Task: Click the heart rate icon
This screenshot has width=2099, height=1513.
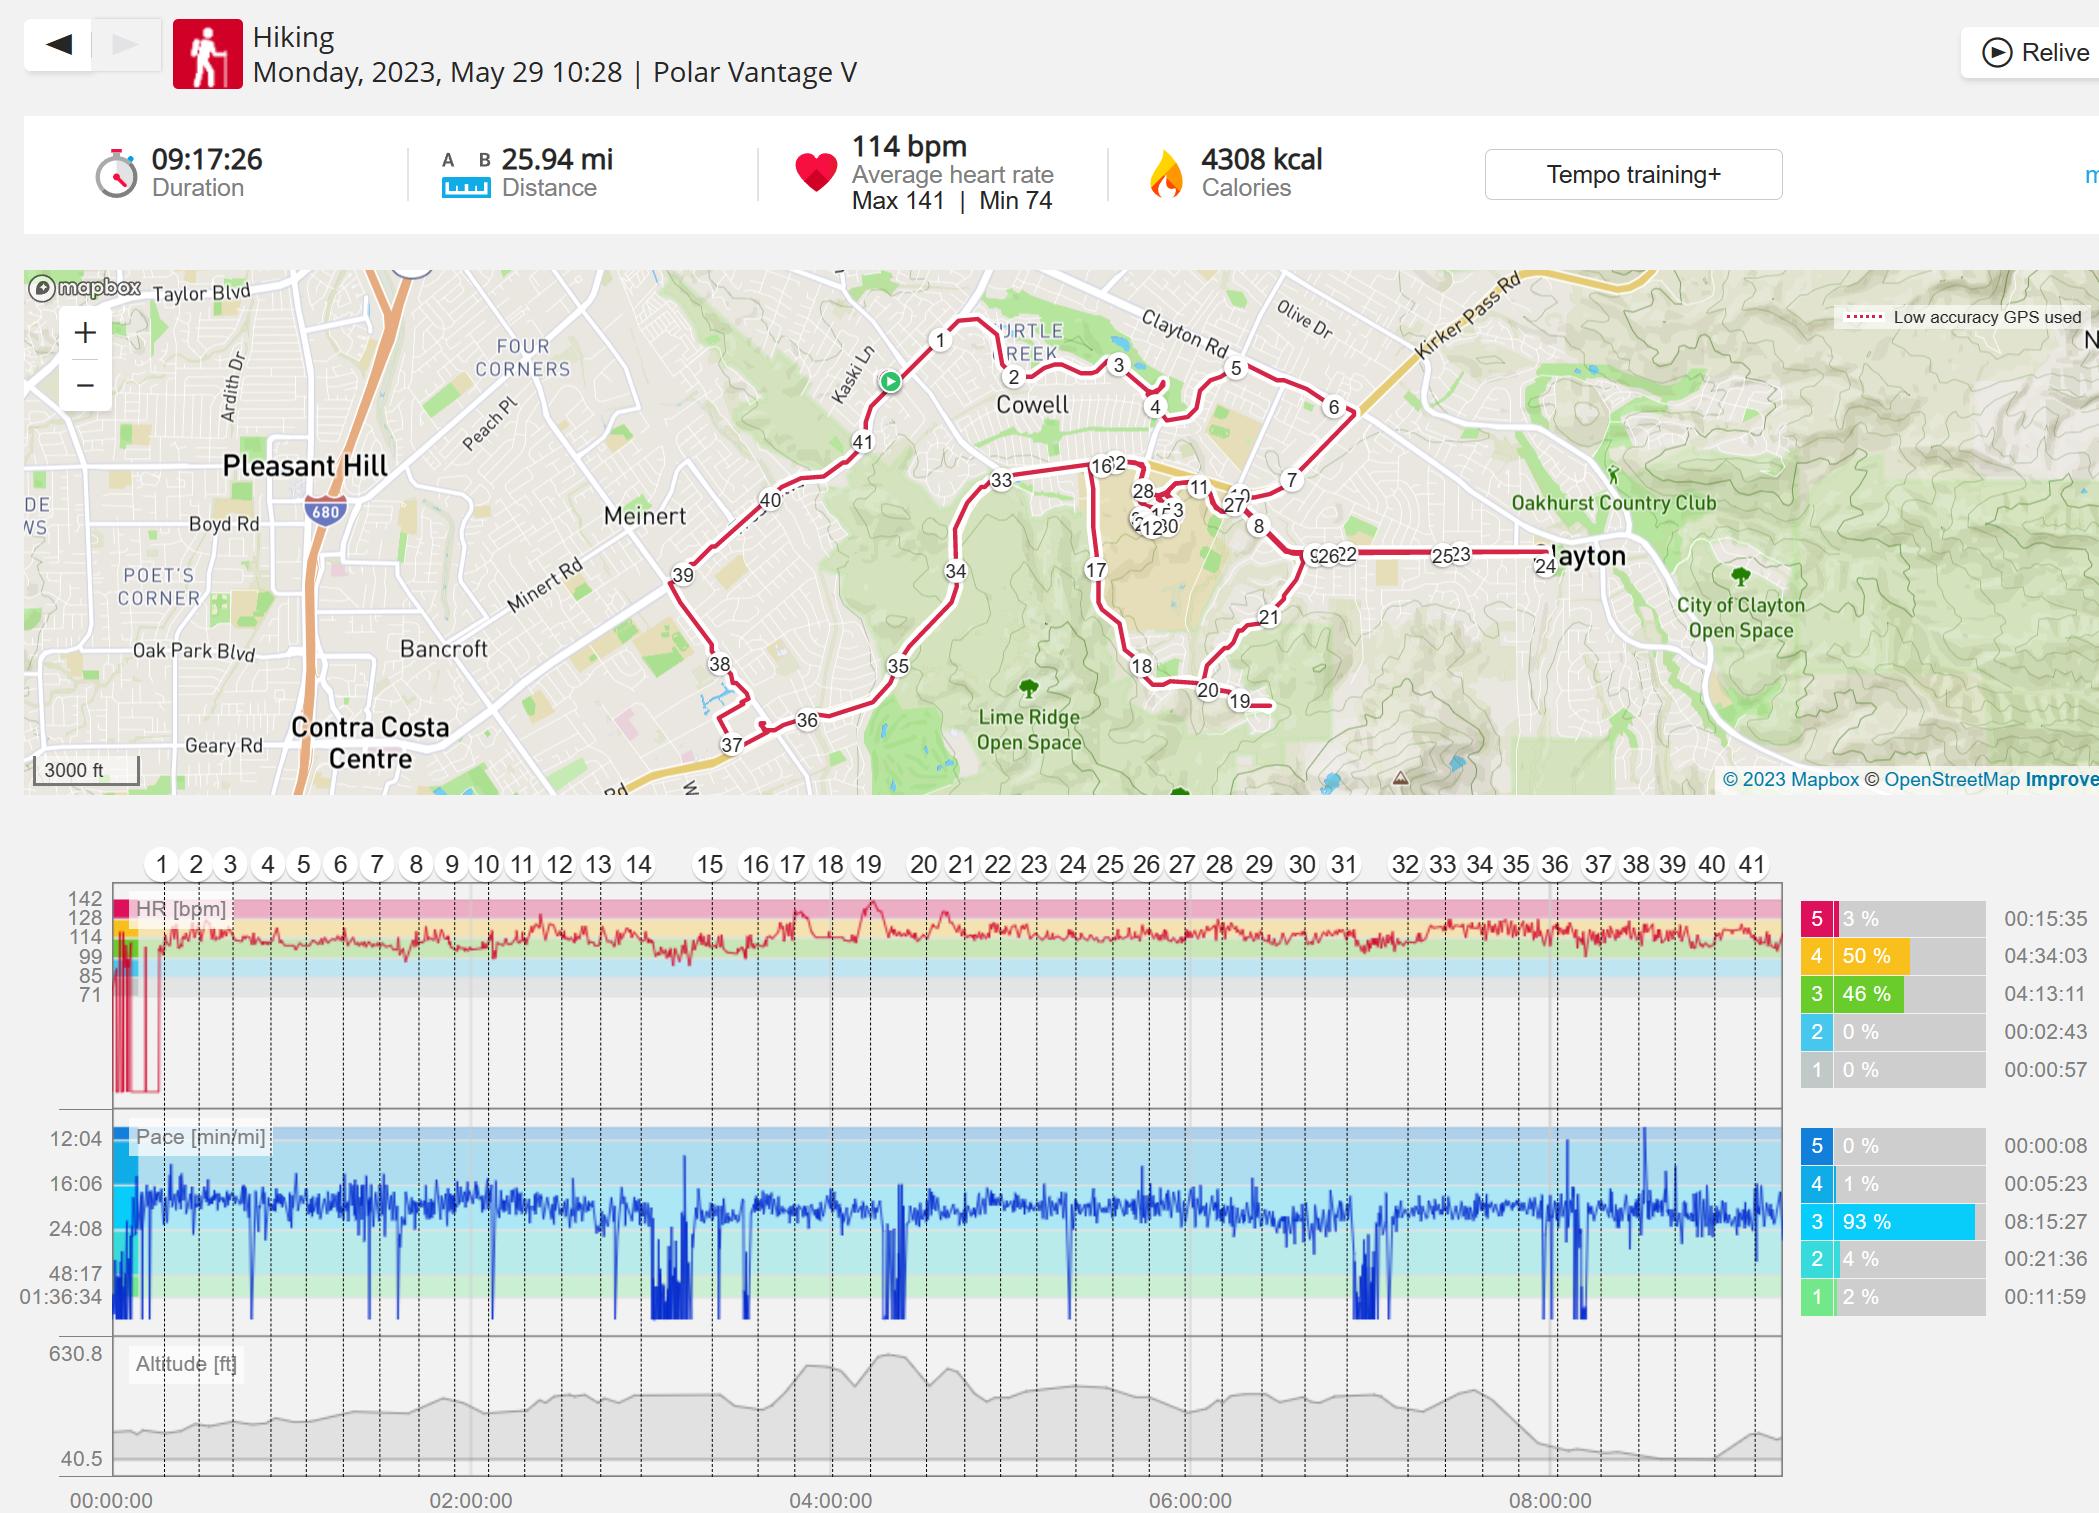Action: coord(816,172)
